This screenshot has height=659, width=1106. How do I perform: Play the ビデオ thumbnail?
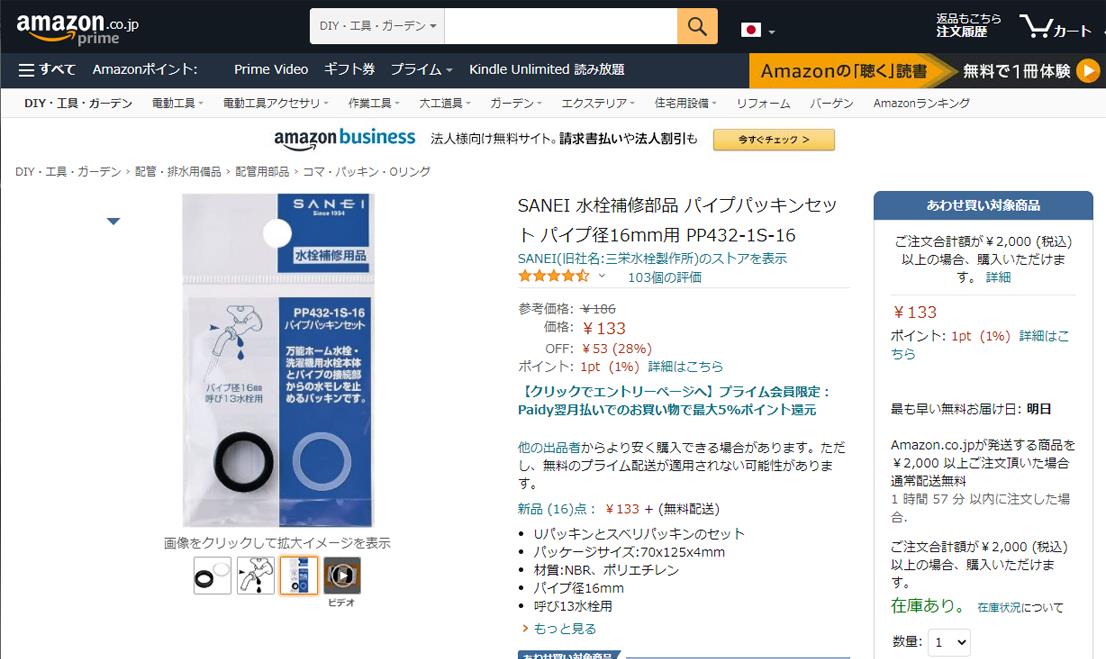point(342,575)
